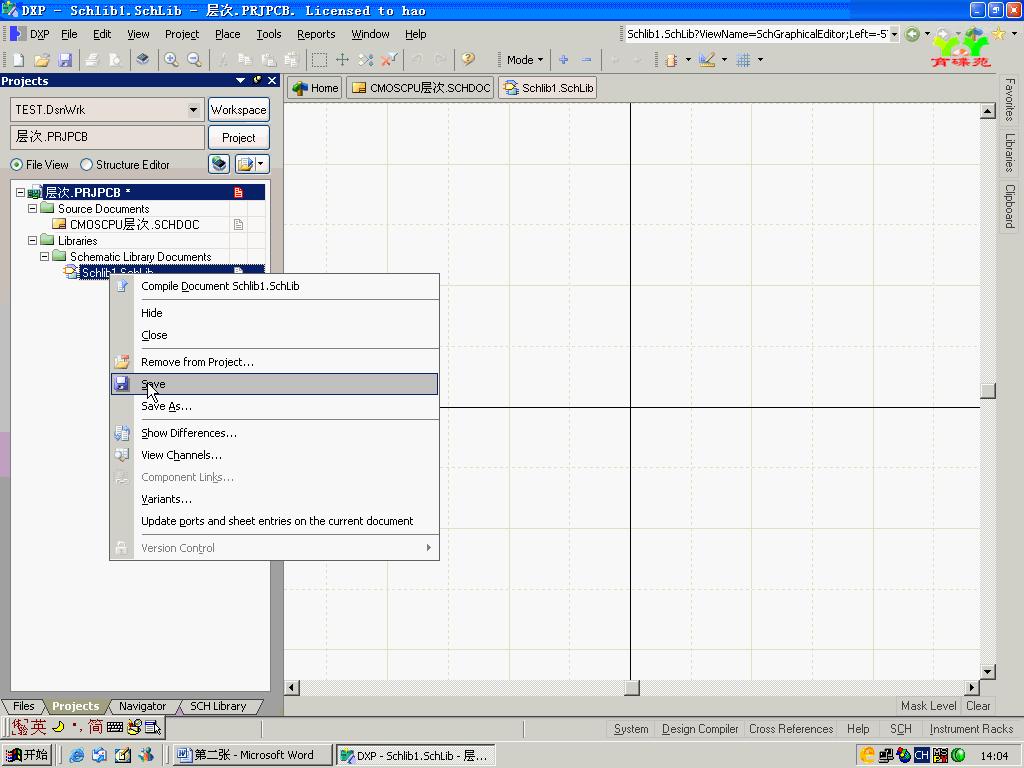Select the File View radio button
The width and height of the screenshot is (1024, 768).
pyautogui.click(x=16, y=165)
